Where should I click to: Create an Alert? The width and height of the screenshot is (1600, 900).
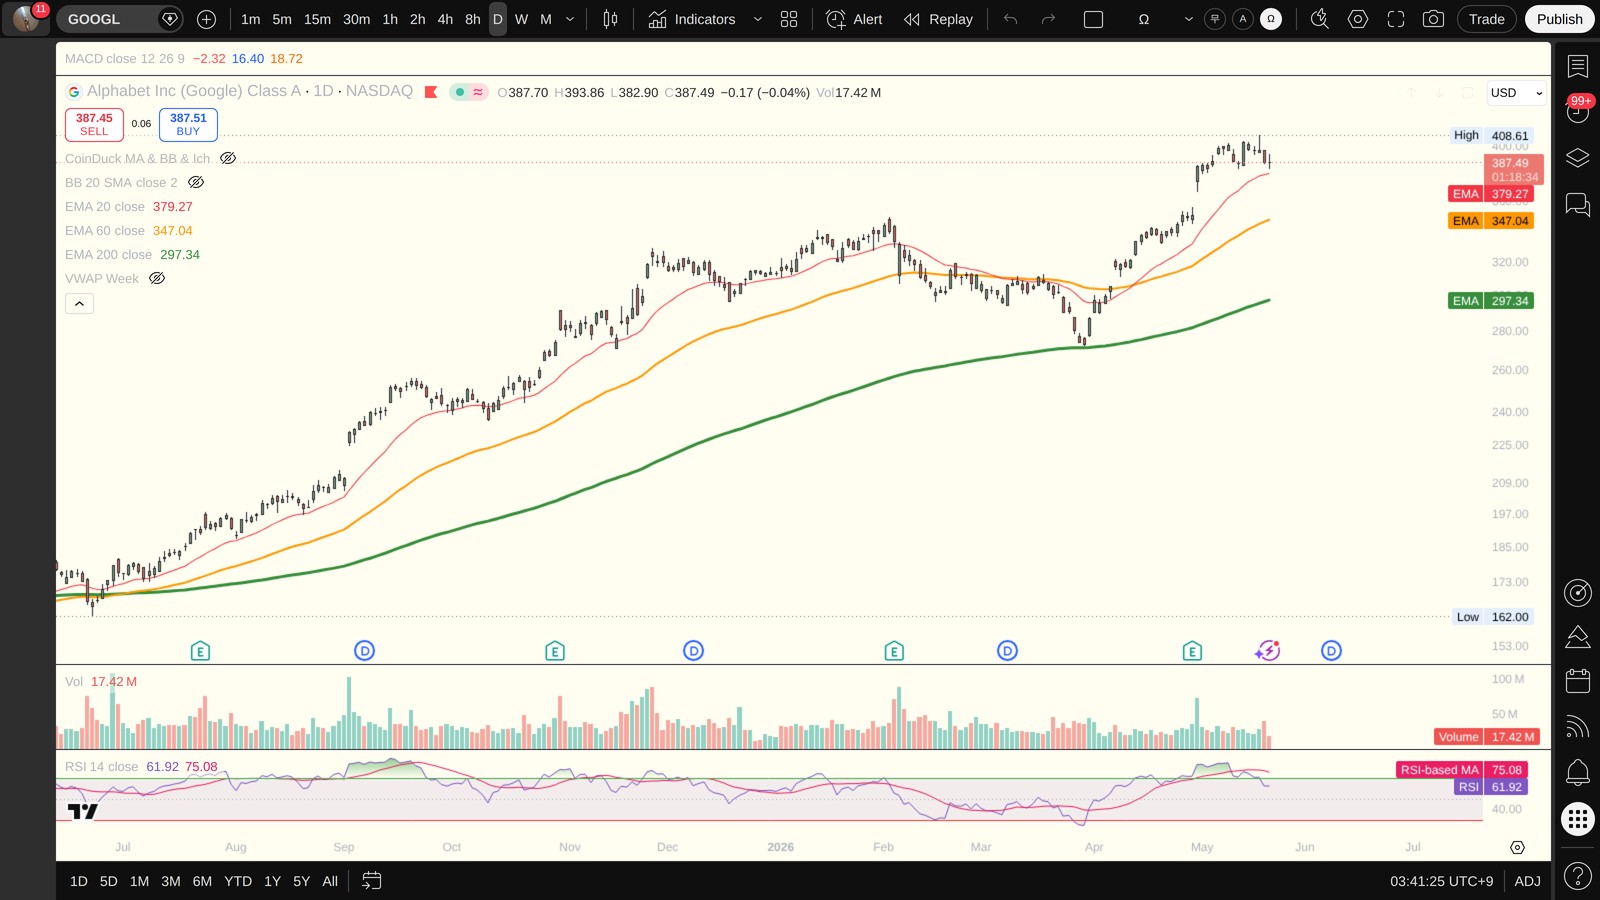[x=854, y=19]
